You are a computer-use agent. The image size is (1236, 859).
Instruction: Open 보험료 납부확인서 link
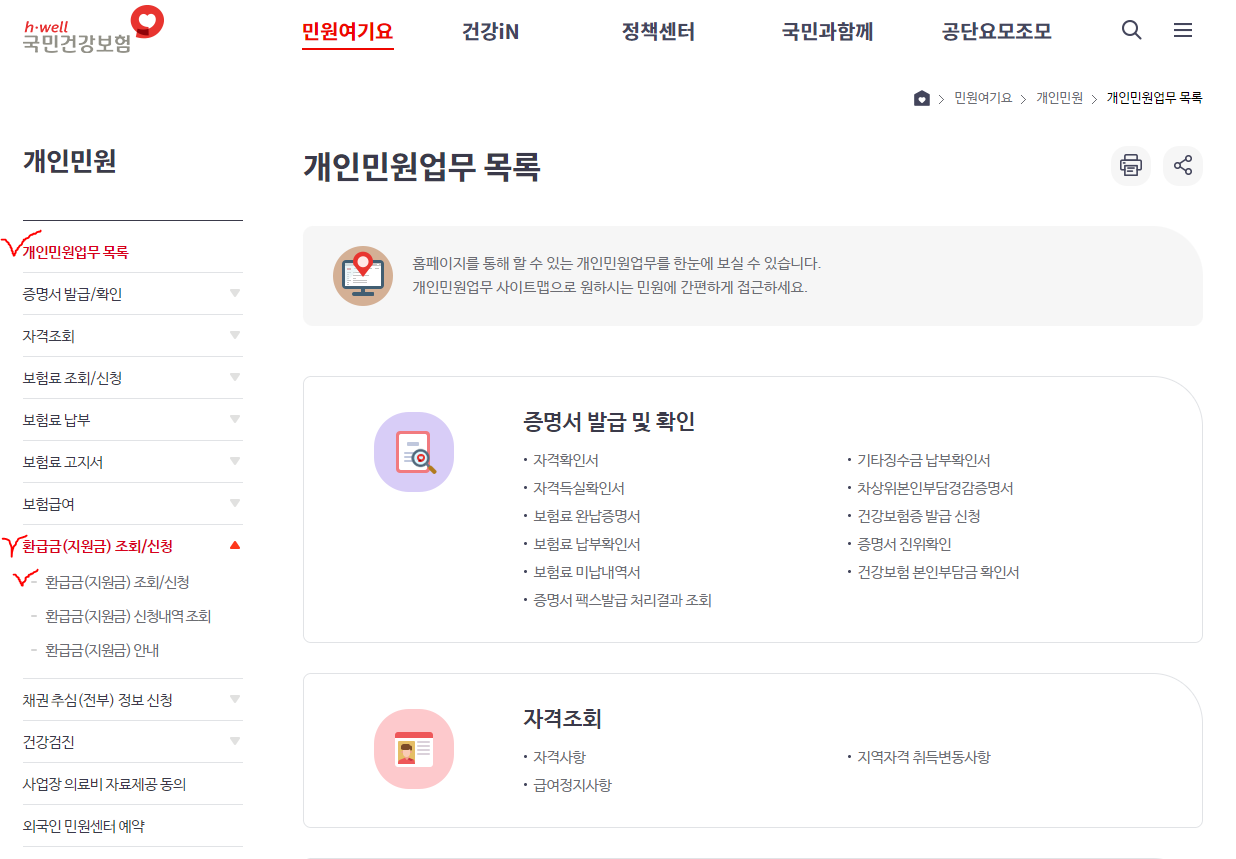[x=587, y=544]
